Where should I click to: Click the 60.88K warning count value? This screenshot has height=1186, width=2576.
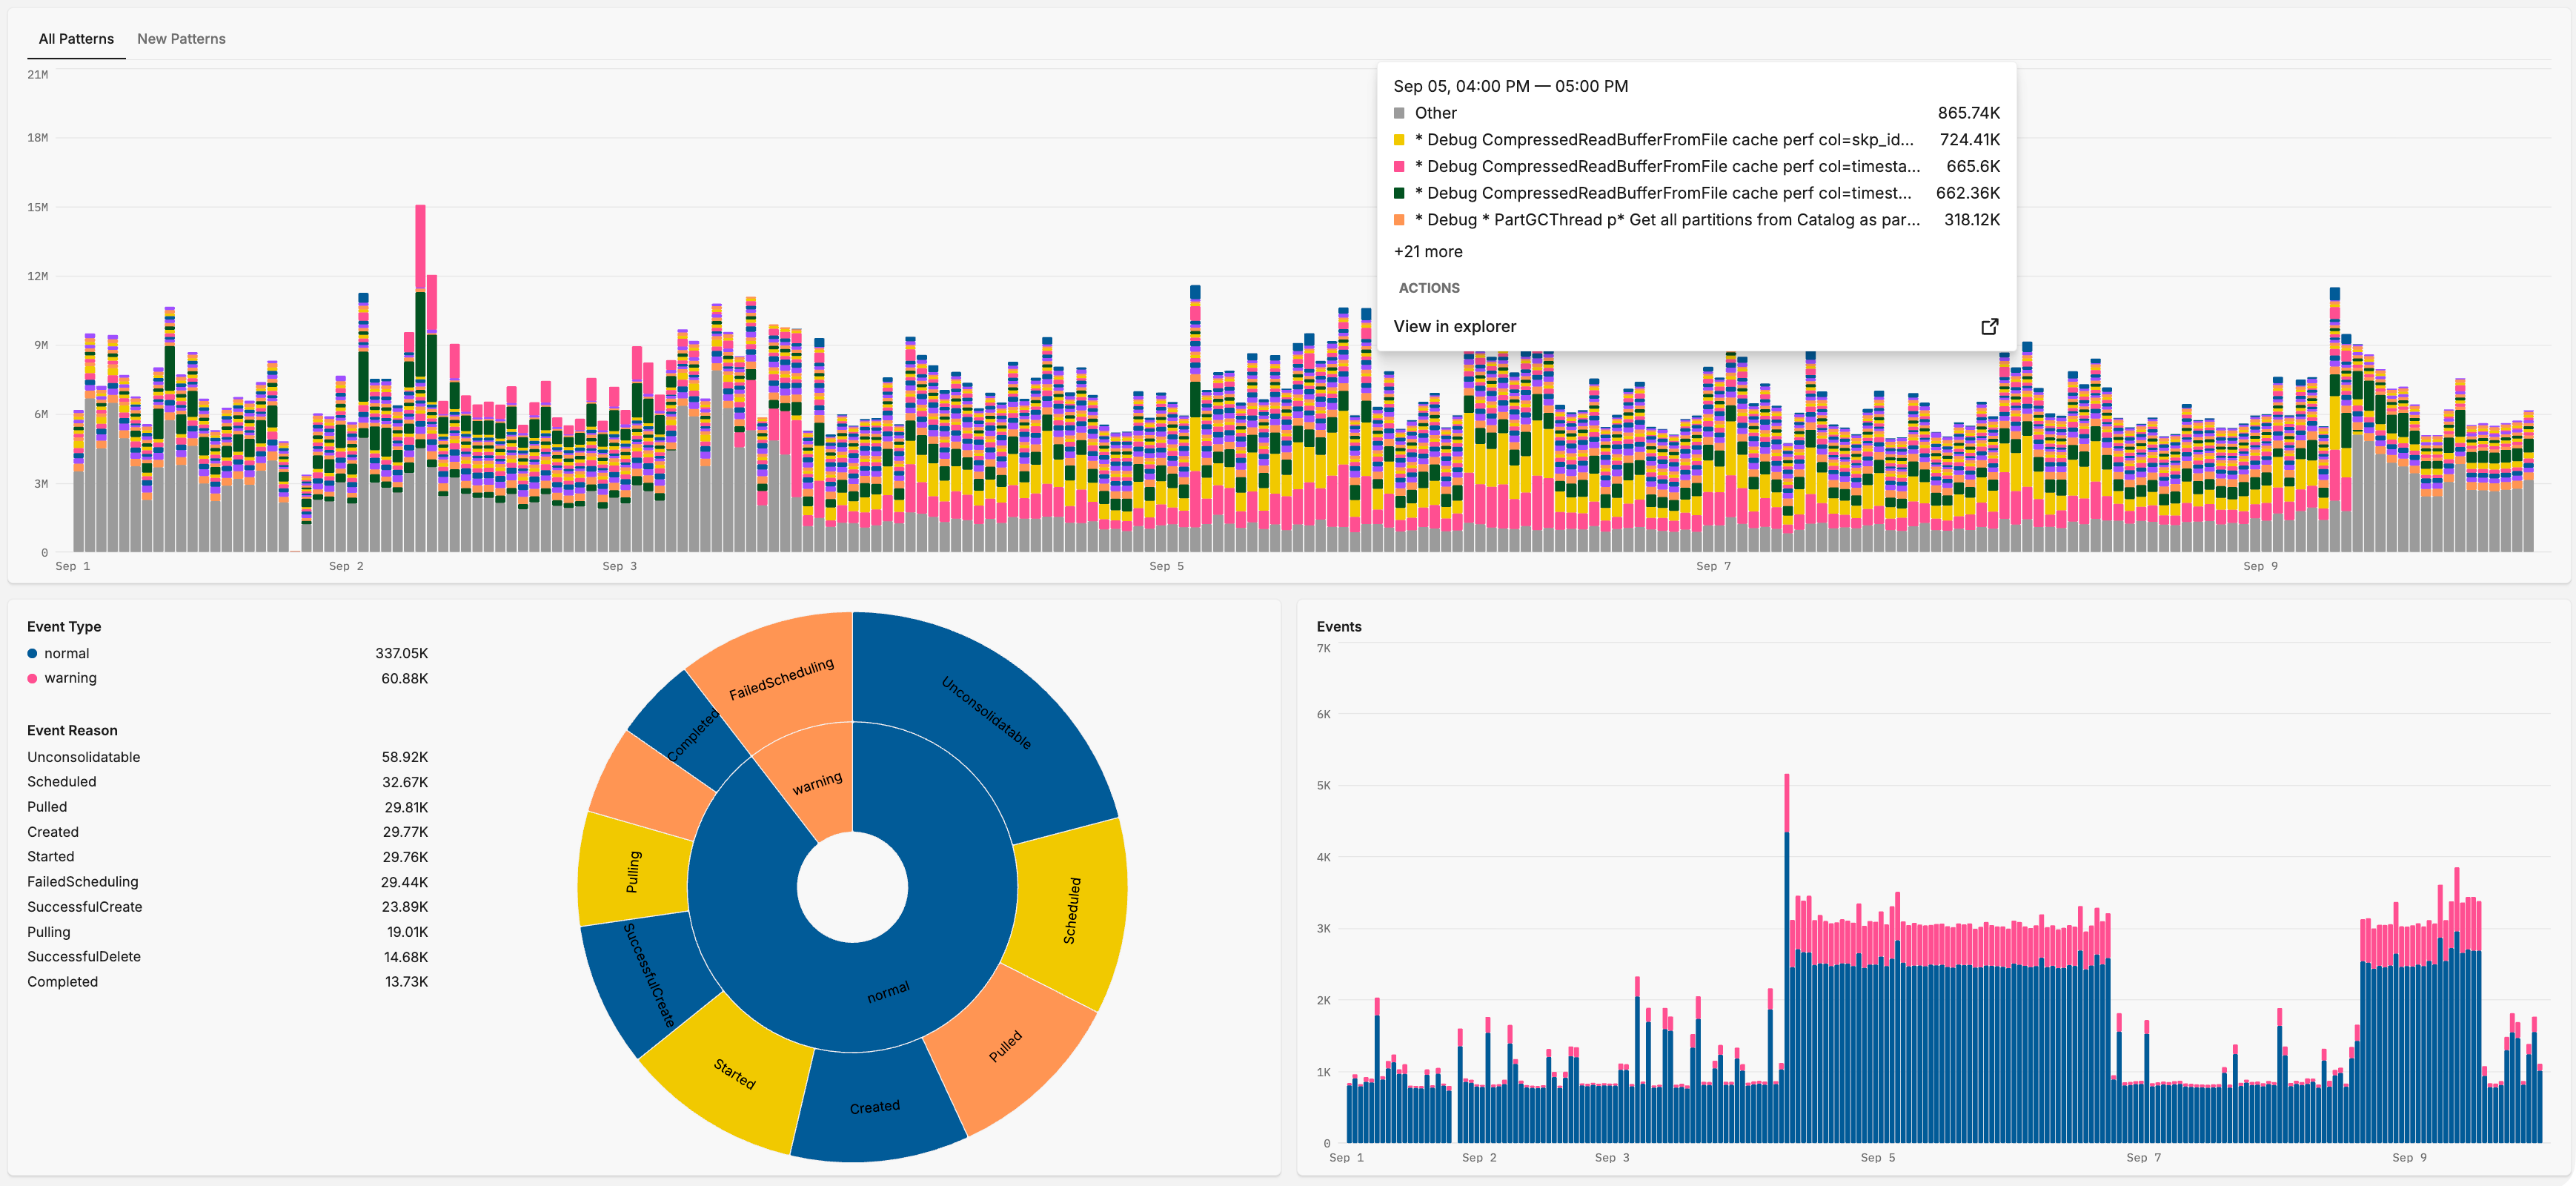coord(404,679)
